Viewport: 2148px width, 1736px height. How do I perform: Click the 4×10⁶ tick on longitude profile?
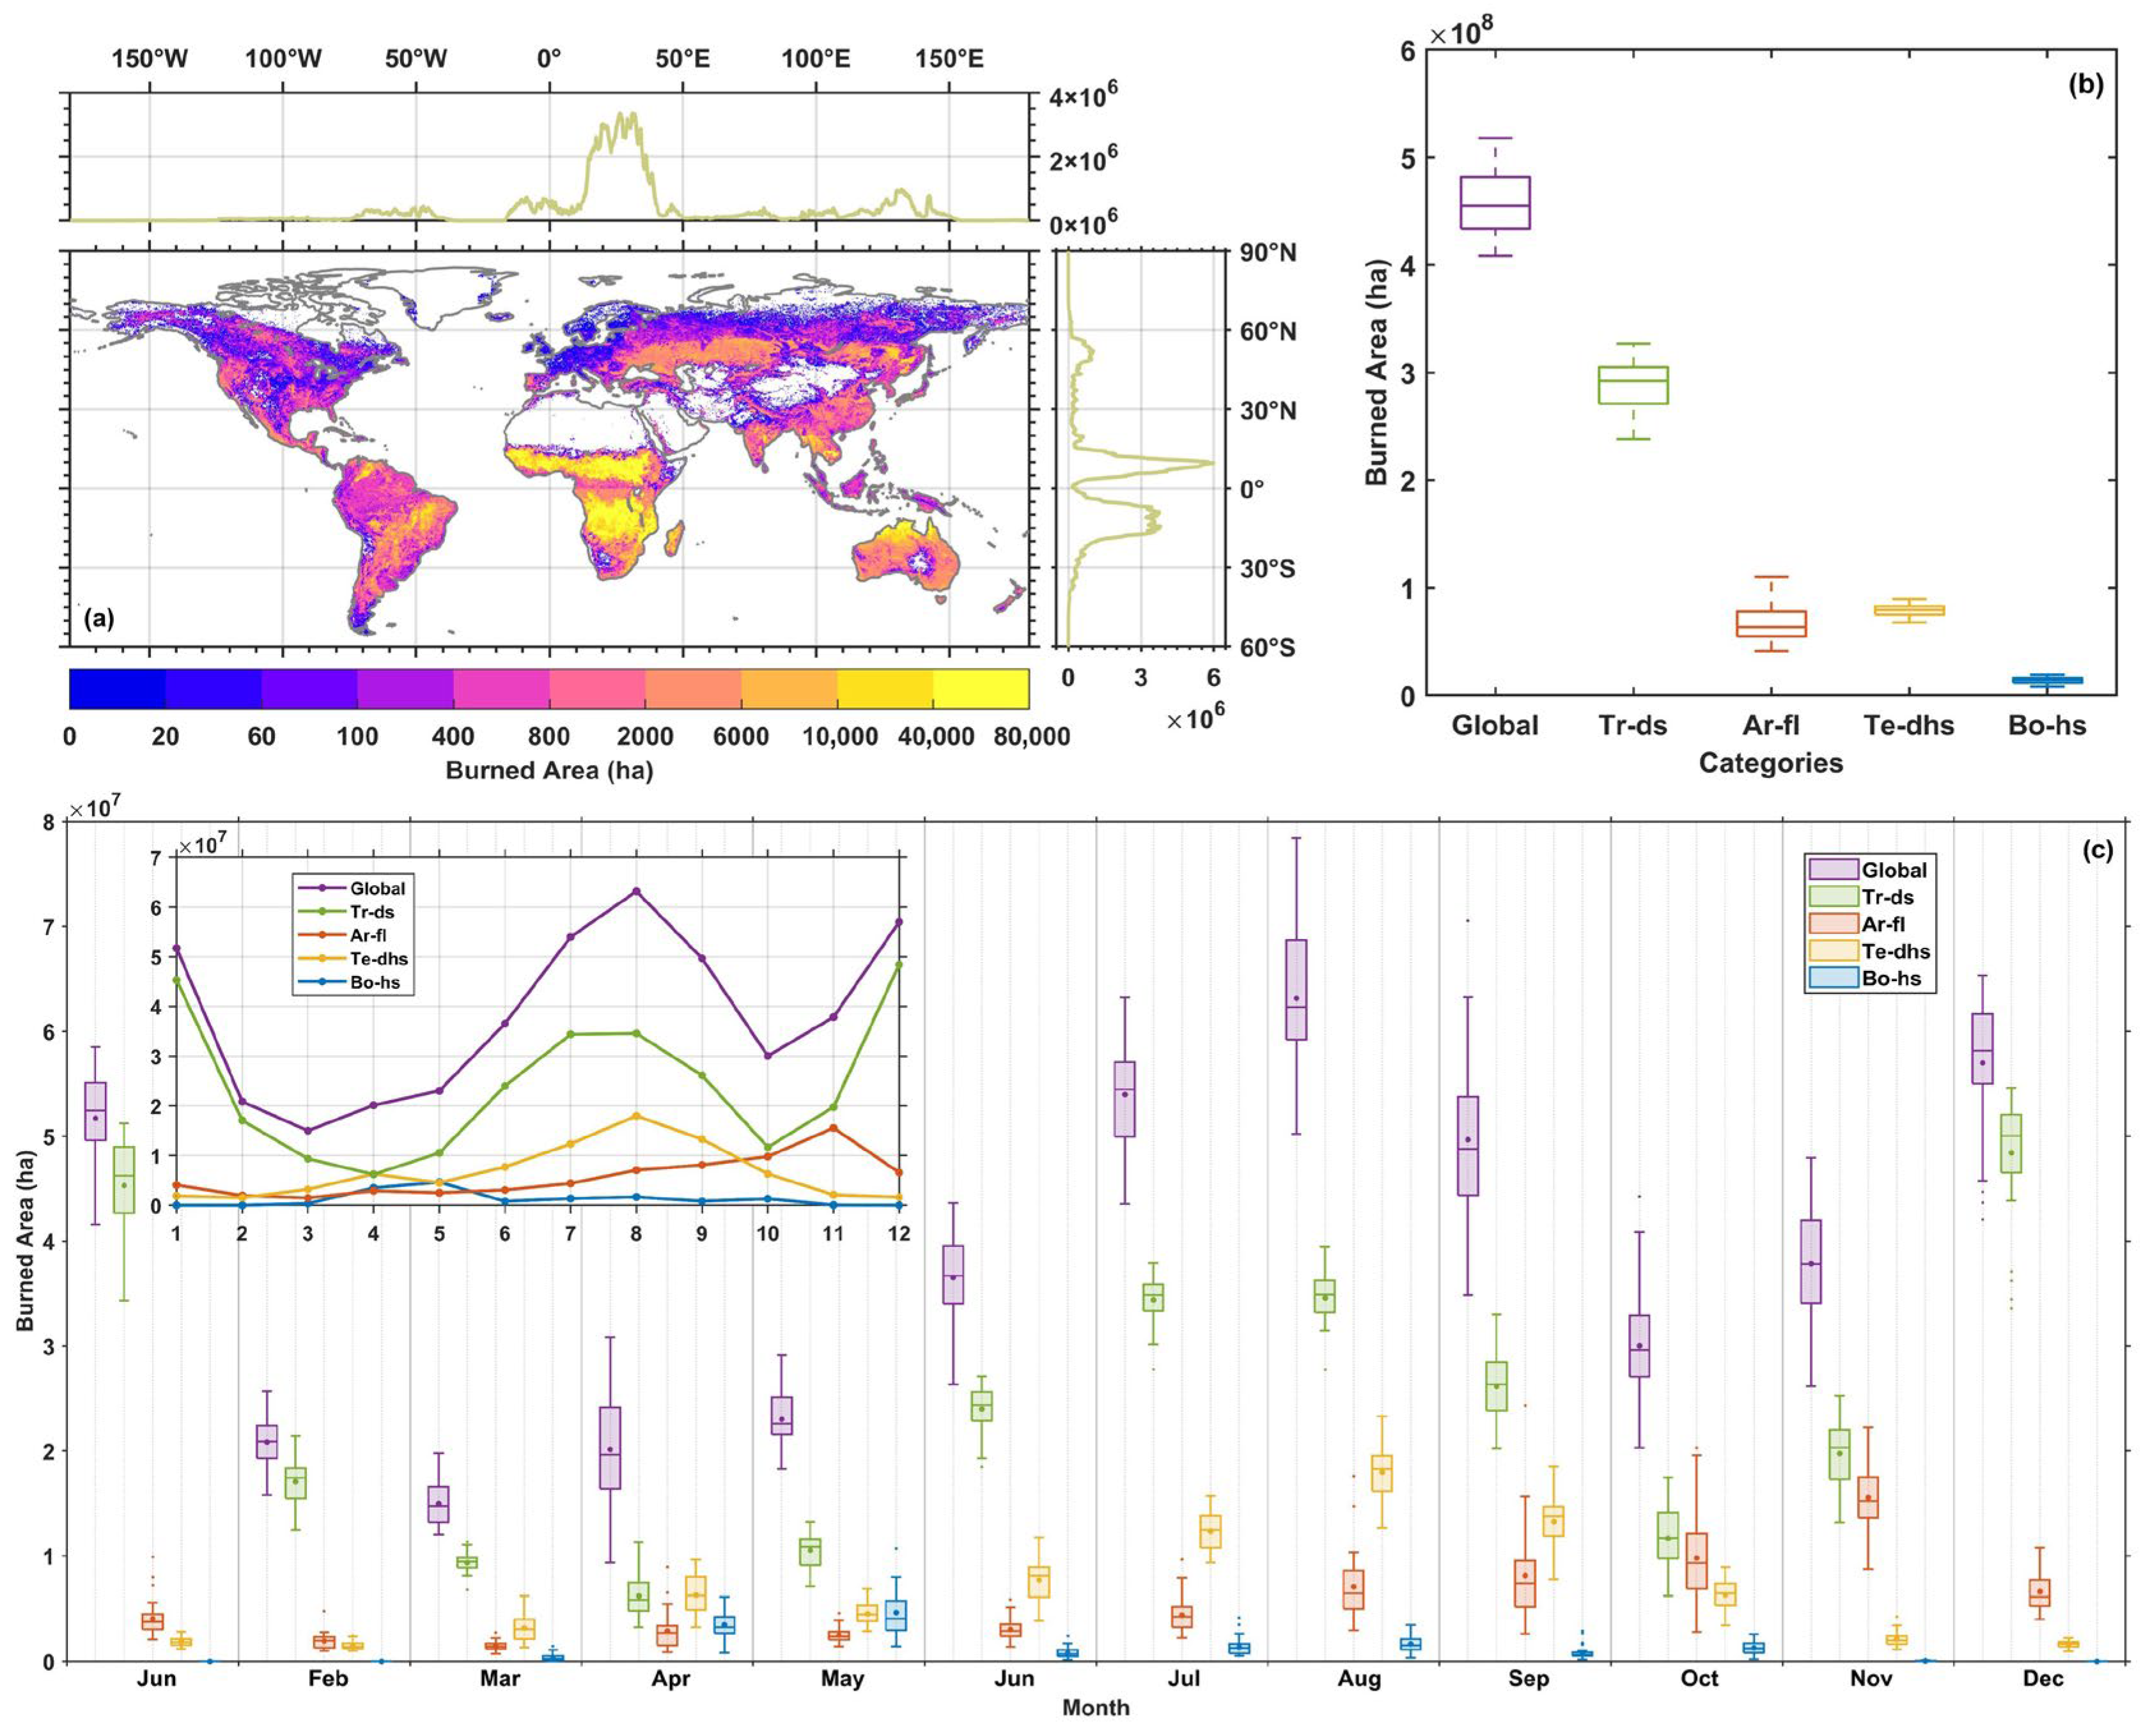1083,96
